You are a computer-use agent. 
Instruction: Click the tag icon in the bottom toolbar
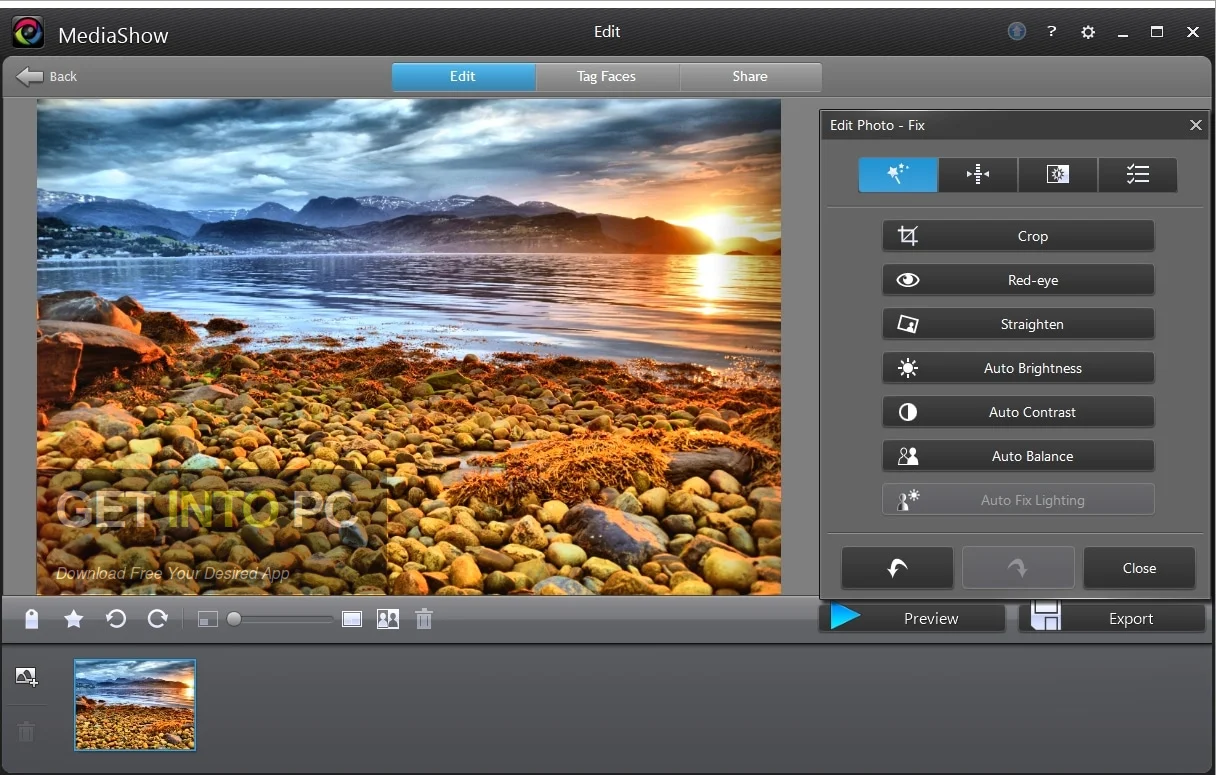pyautogui.click(x=31, y=618)
